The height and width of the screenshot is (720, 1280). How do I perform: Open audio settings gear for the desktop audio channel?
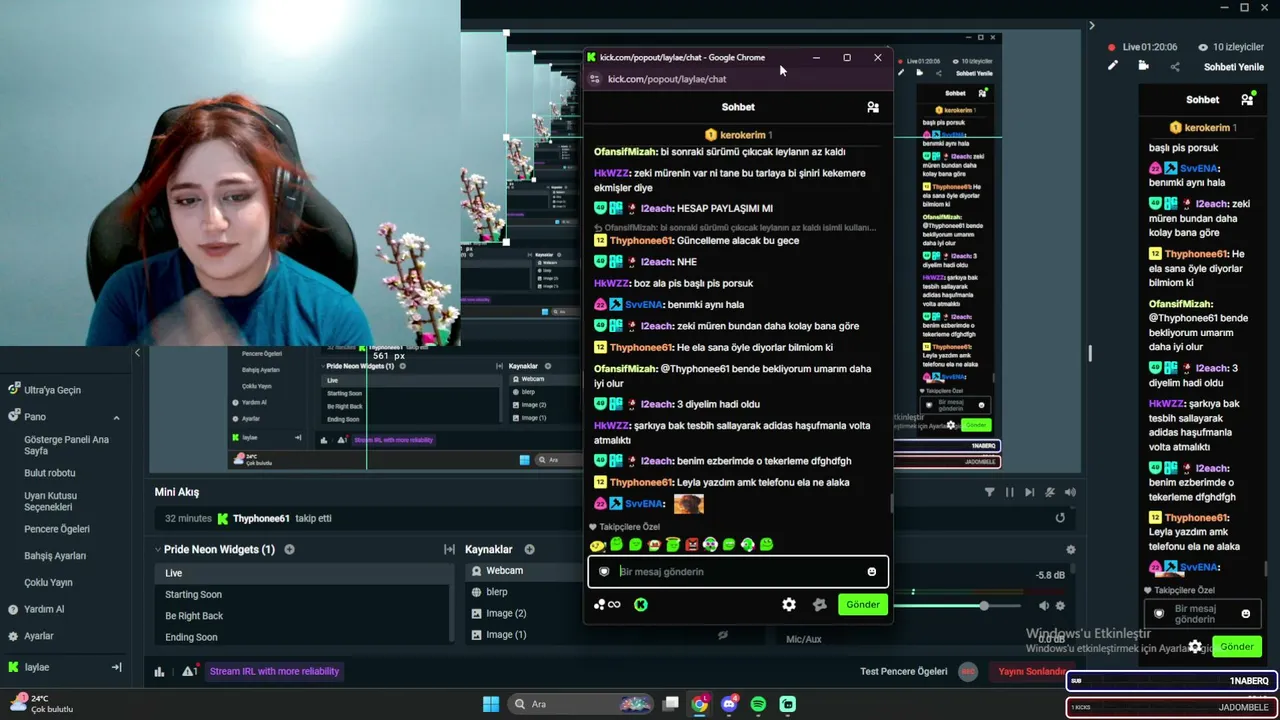pos(1060,606)
